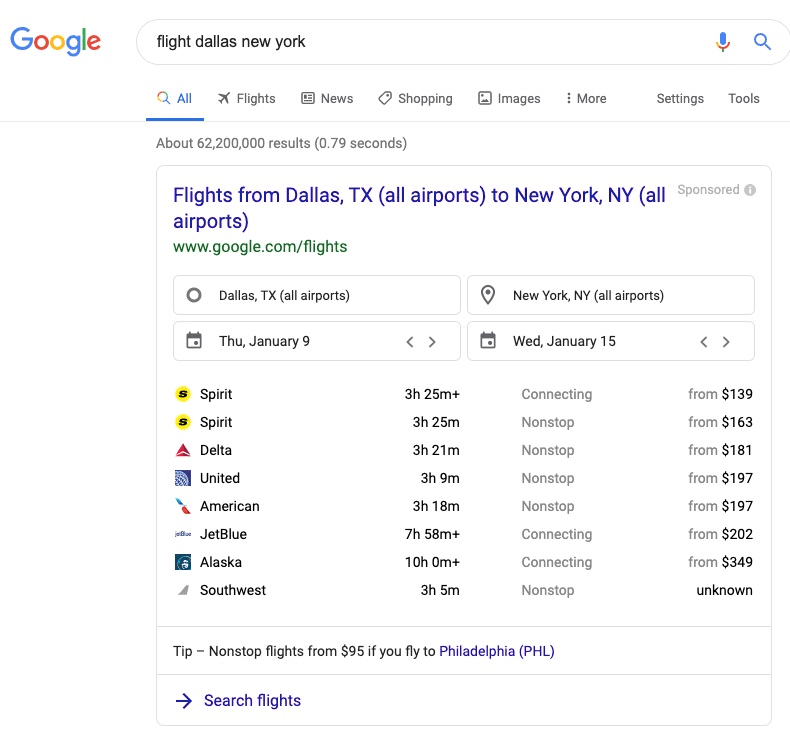Open departure calendar icon for Thu, January 9
The width and height of the screenshot is (790, 739).
pyautogui.click(x=194, y=341)
